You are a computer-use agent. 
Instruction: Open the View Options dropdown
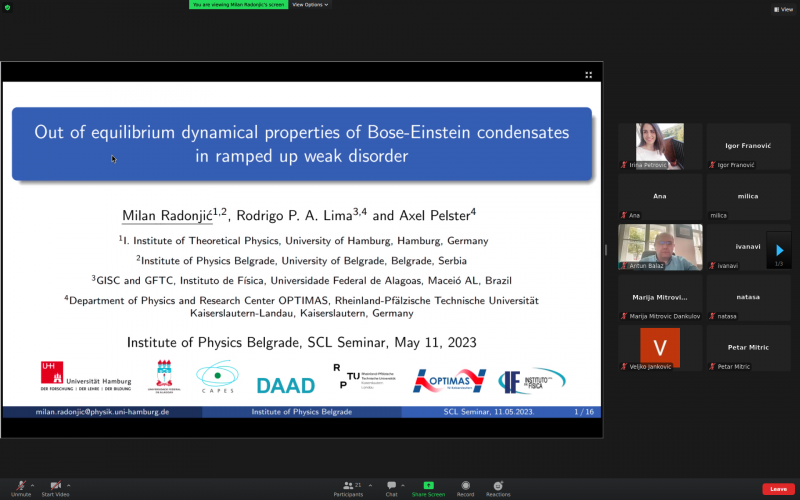click(310, 5)
